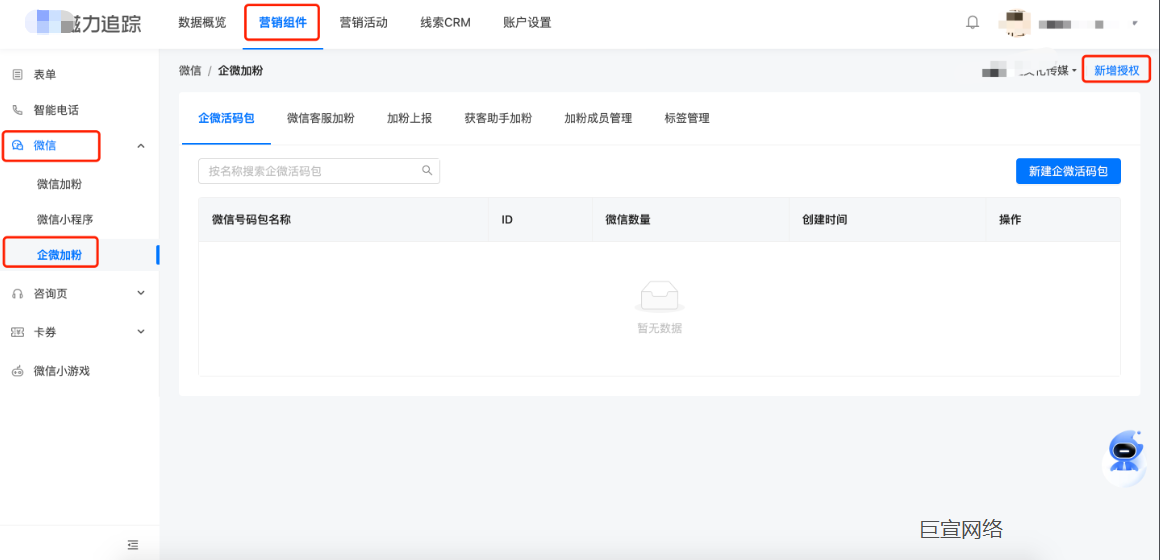
Task: Click the game icon beside 微信小游戏
Action: [17, 371]
